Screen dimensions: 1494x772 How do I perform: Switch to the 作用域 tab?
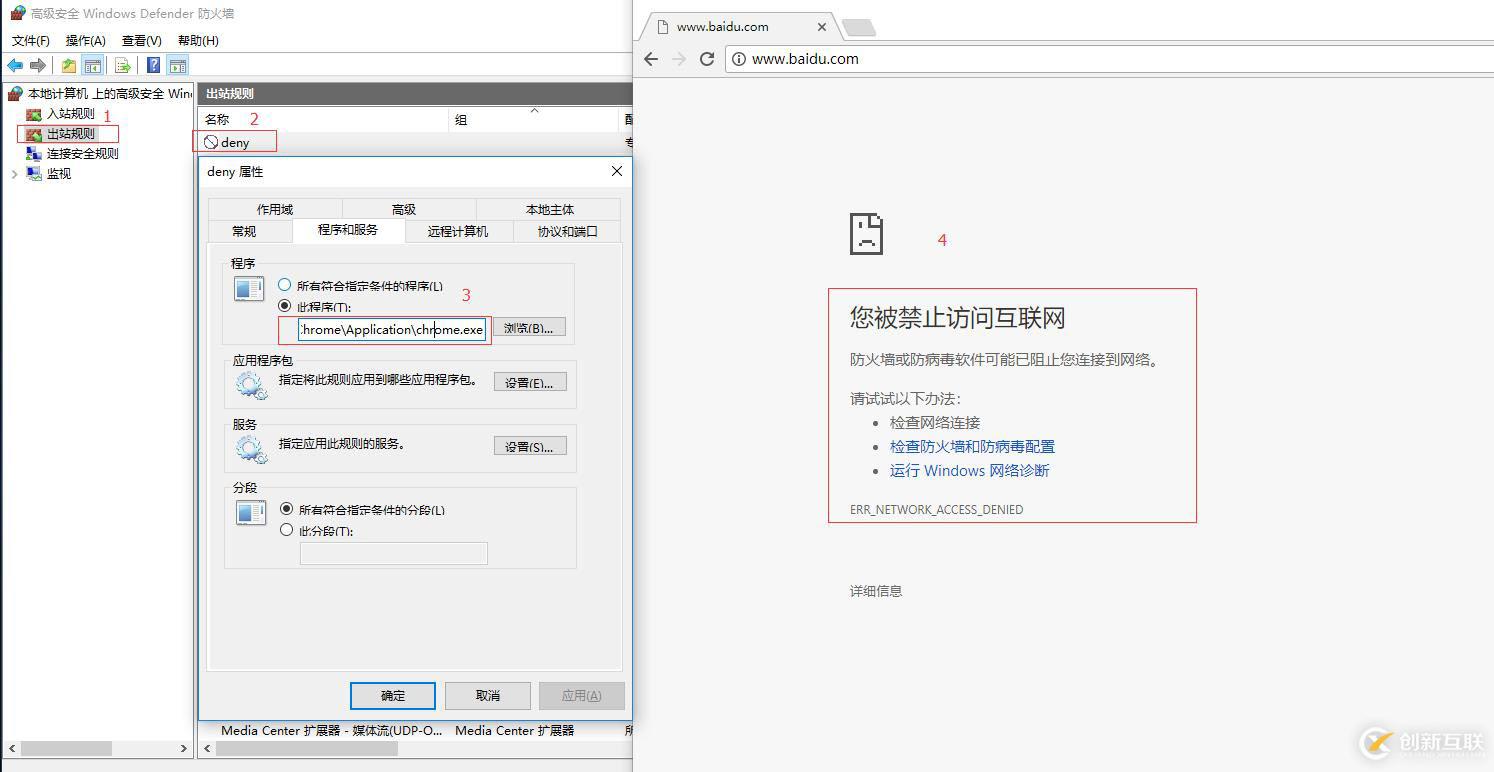(275, 208)
